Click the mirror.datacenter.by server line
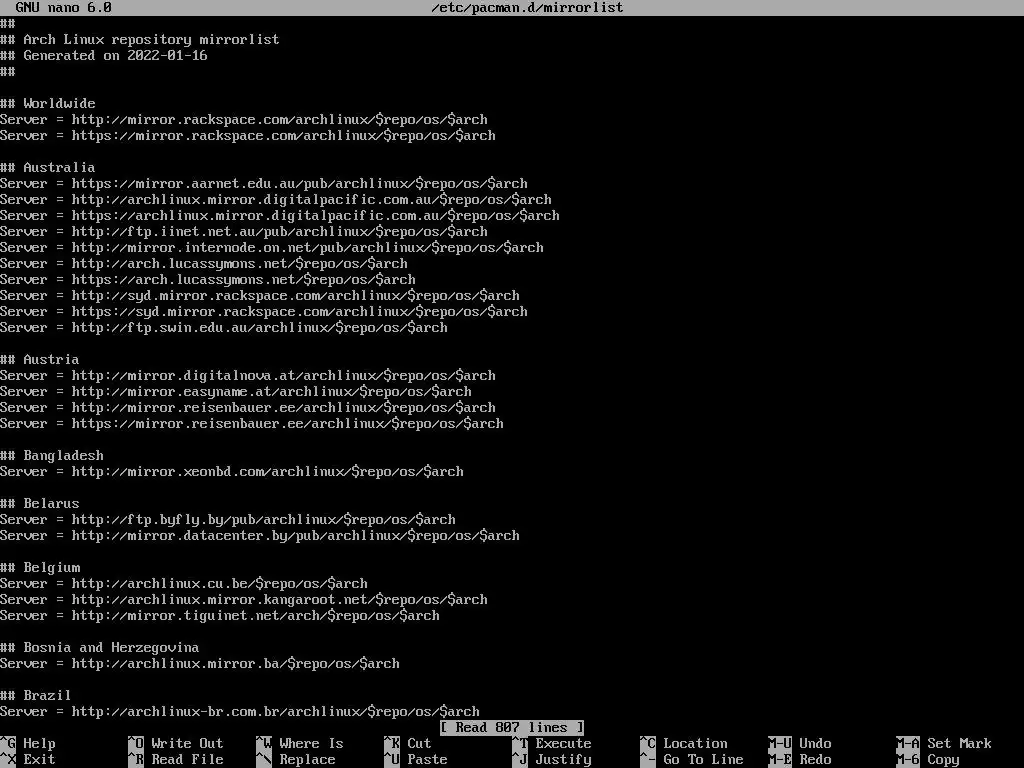 [x=260, y=536]
